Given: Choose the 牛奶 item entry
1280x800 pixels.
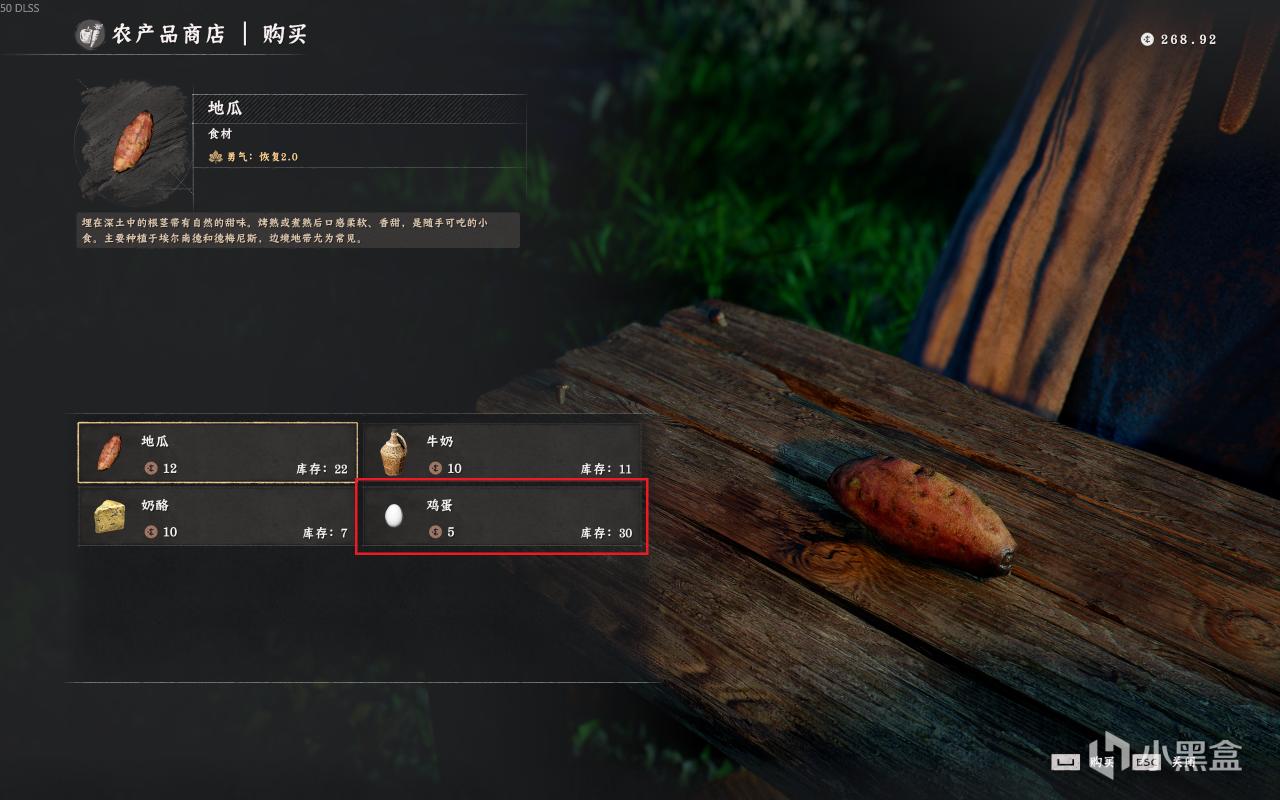Looking at the screenshot, I should (501, 452).
